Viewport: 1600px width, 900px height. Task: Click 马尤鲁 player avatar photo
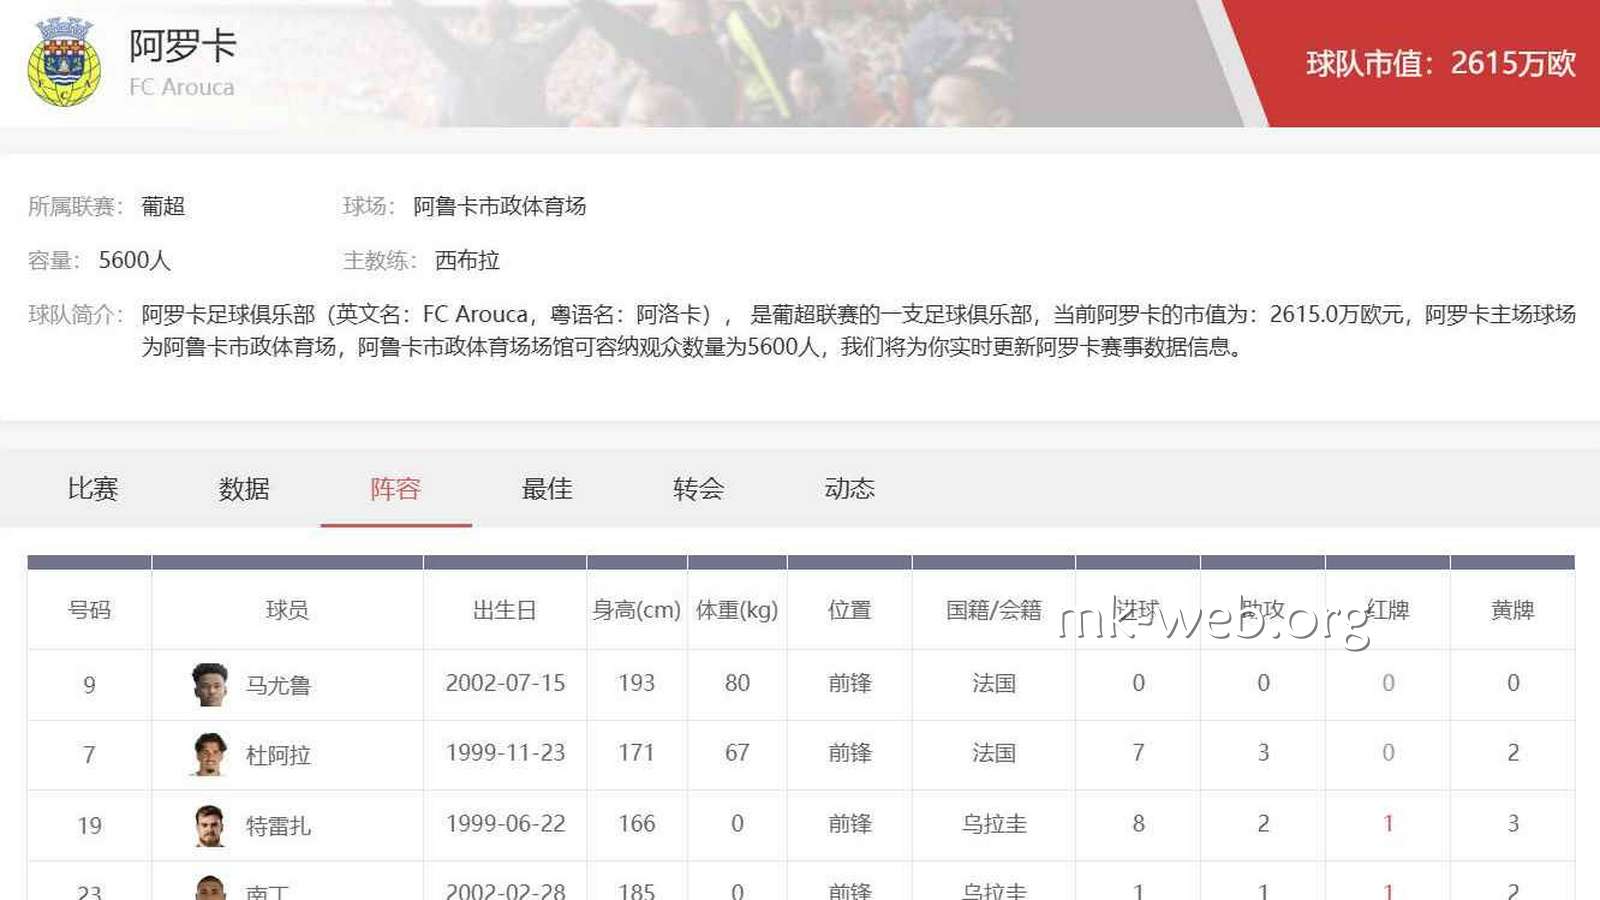210,685
